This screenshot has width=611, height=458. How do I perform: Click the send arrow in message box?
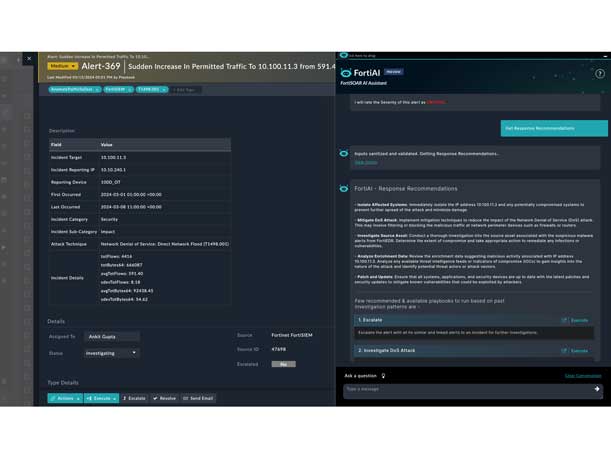point(596,389)
